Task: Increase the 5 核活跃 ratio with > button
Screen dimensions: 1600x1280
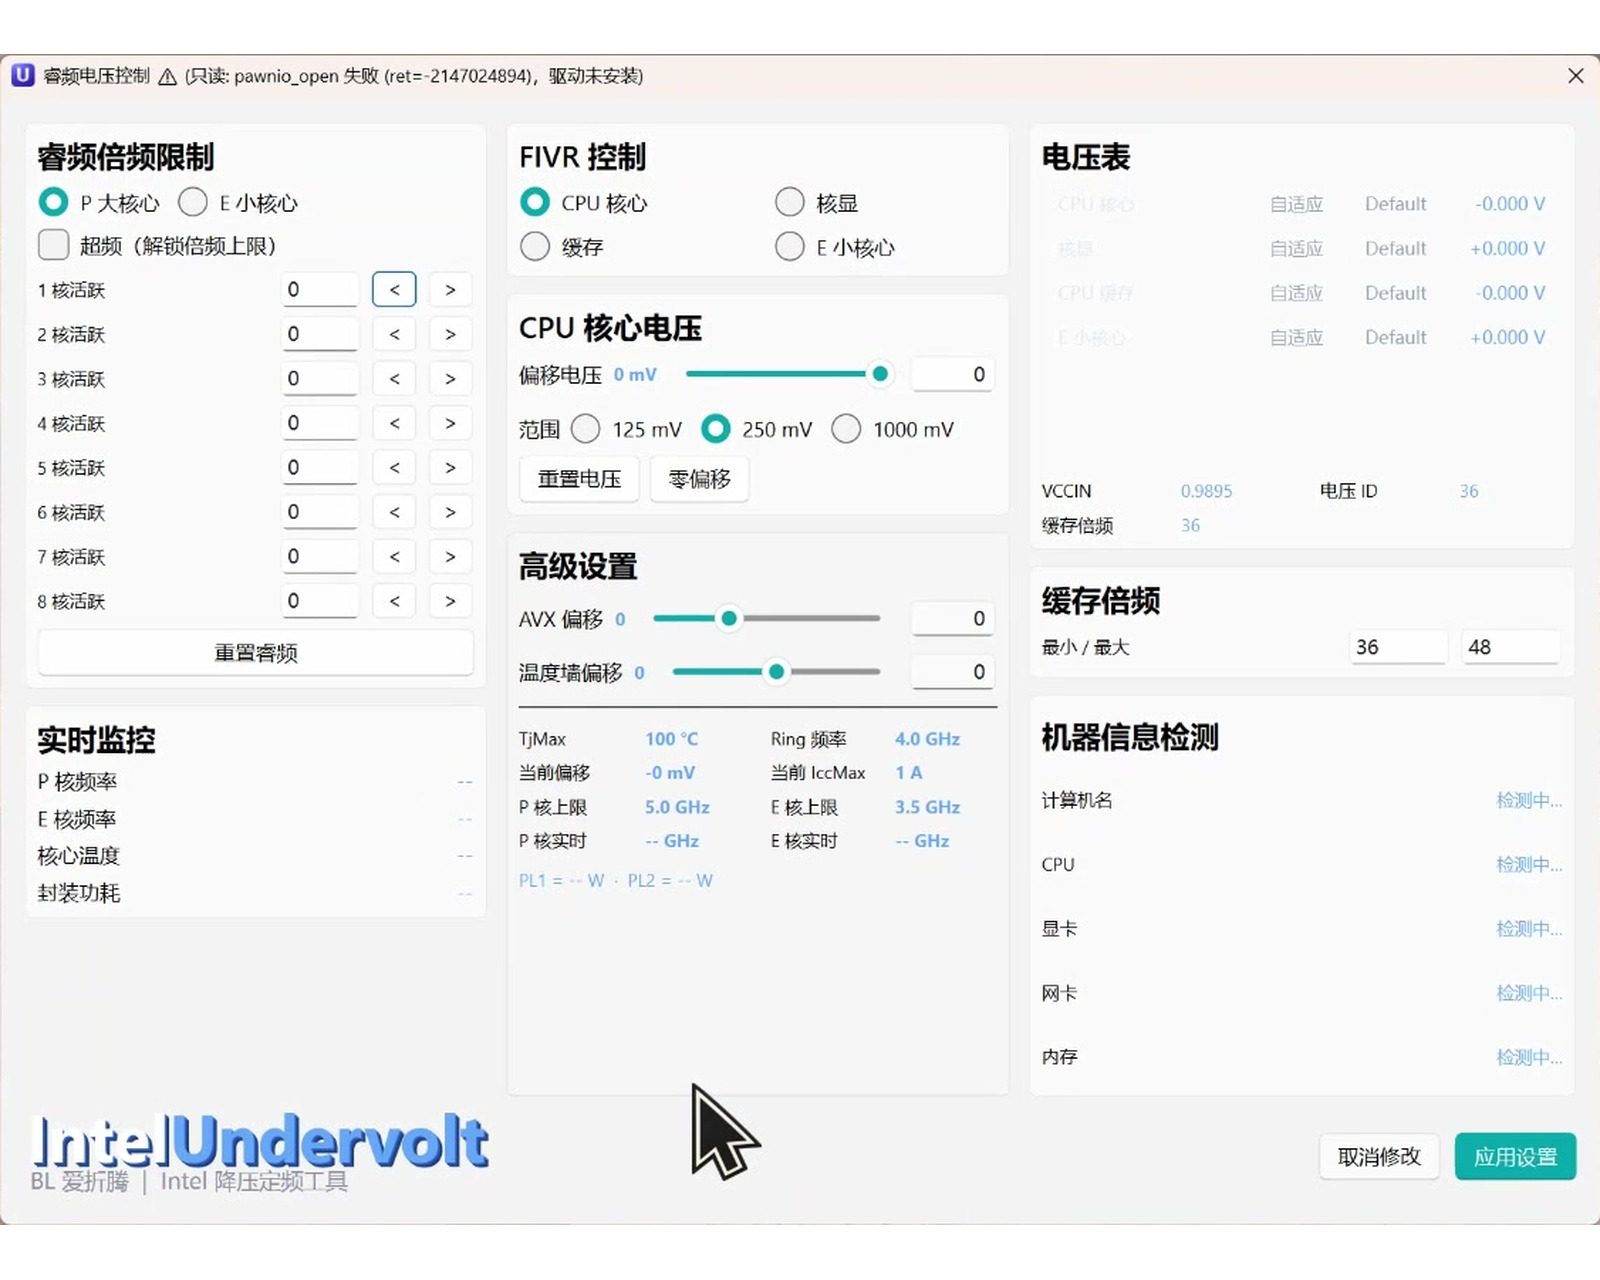Action: (x=450, y=468)
